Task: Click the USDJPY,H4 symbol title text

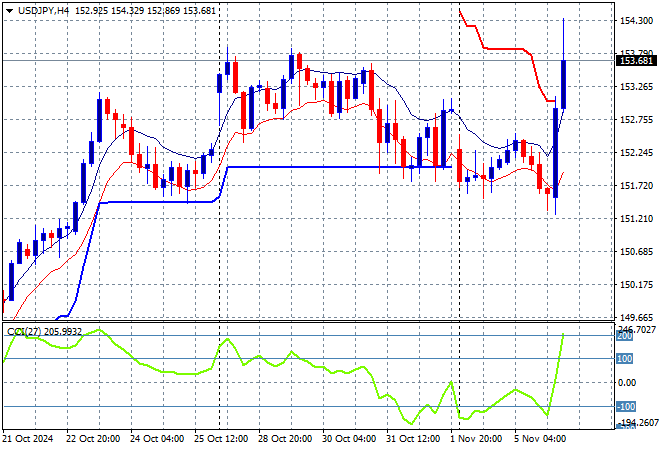Action: point(43,11)
